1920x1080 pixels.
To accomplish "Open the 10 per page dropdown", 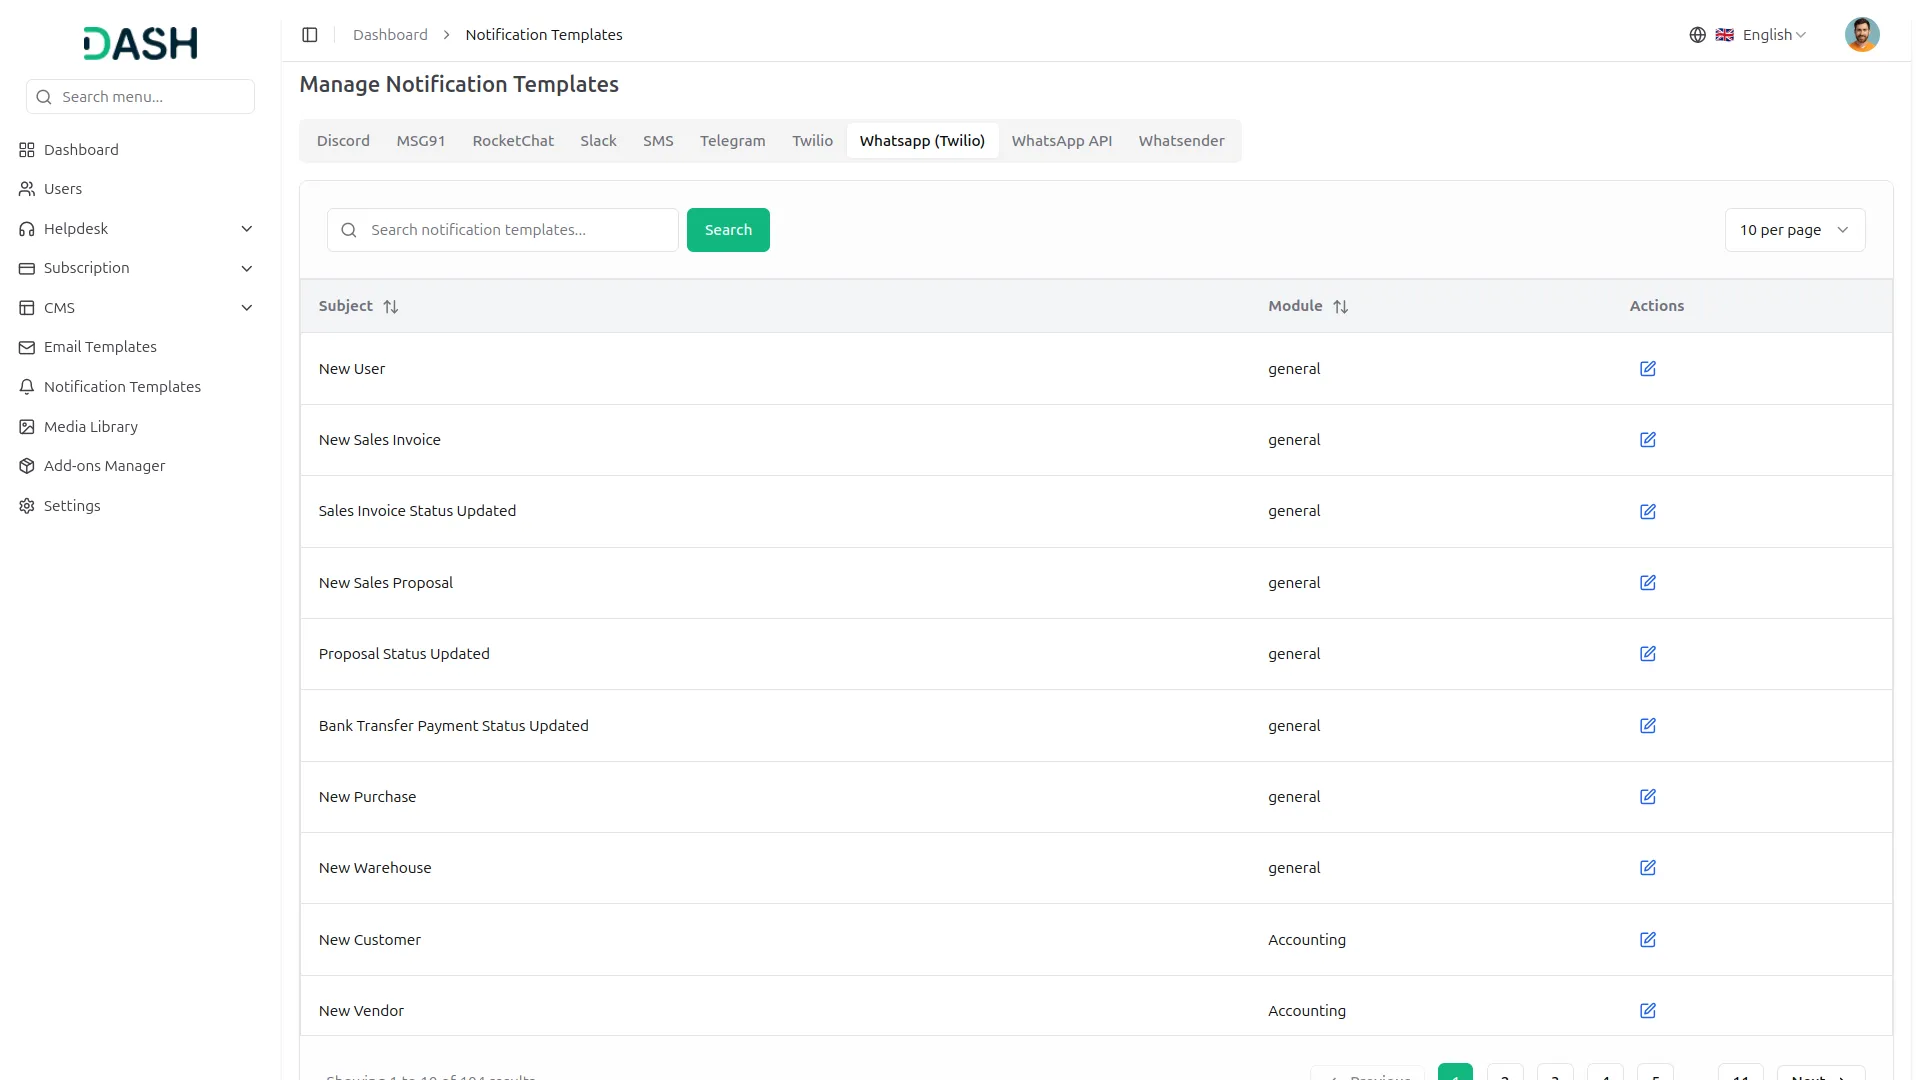I will [1793, 229].
